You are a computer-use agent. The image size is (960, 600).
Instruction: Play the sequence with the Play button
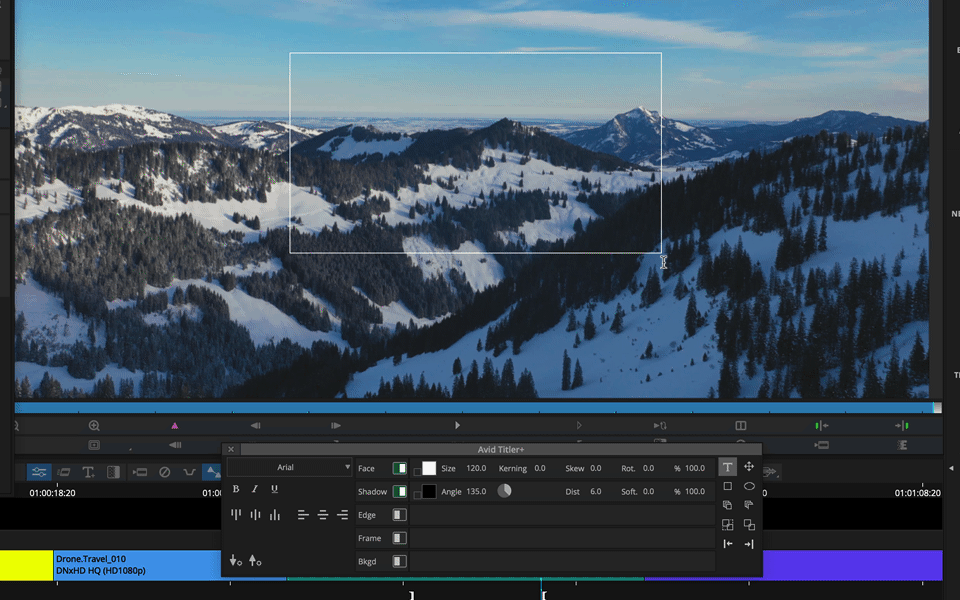pos(457,426)
